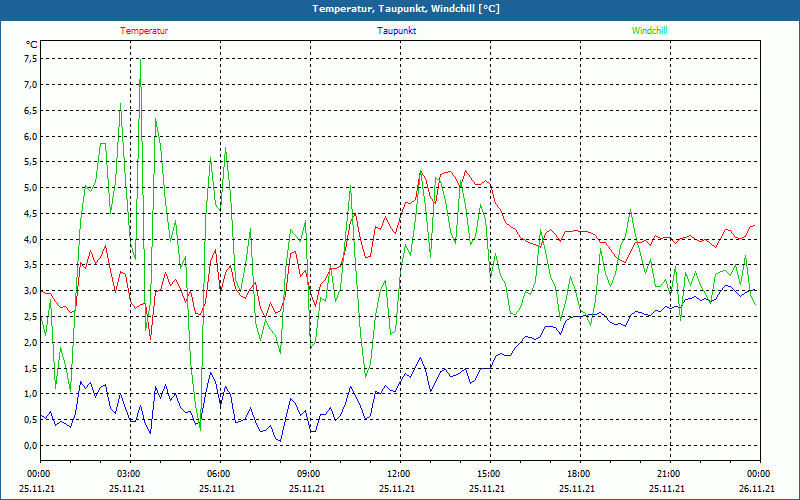Viewport: 800px width, 500px height.
Task: Click the highest green Windchill peak
Action: point(140,60)
